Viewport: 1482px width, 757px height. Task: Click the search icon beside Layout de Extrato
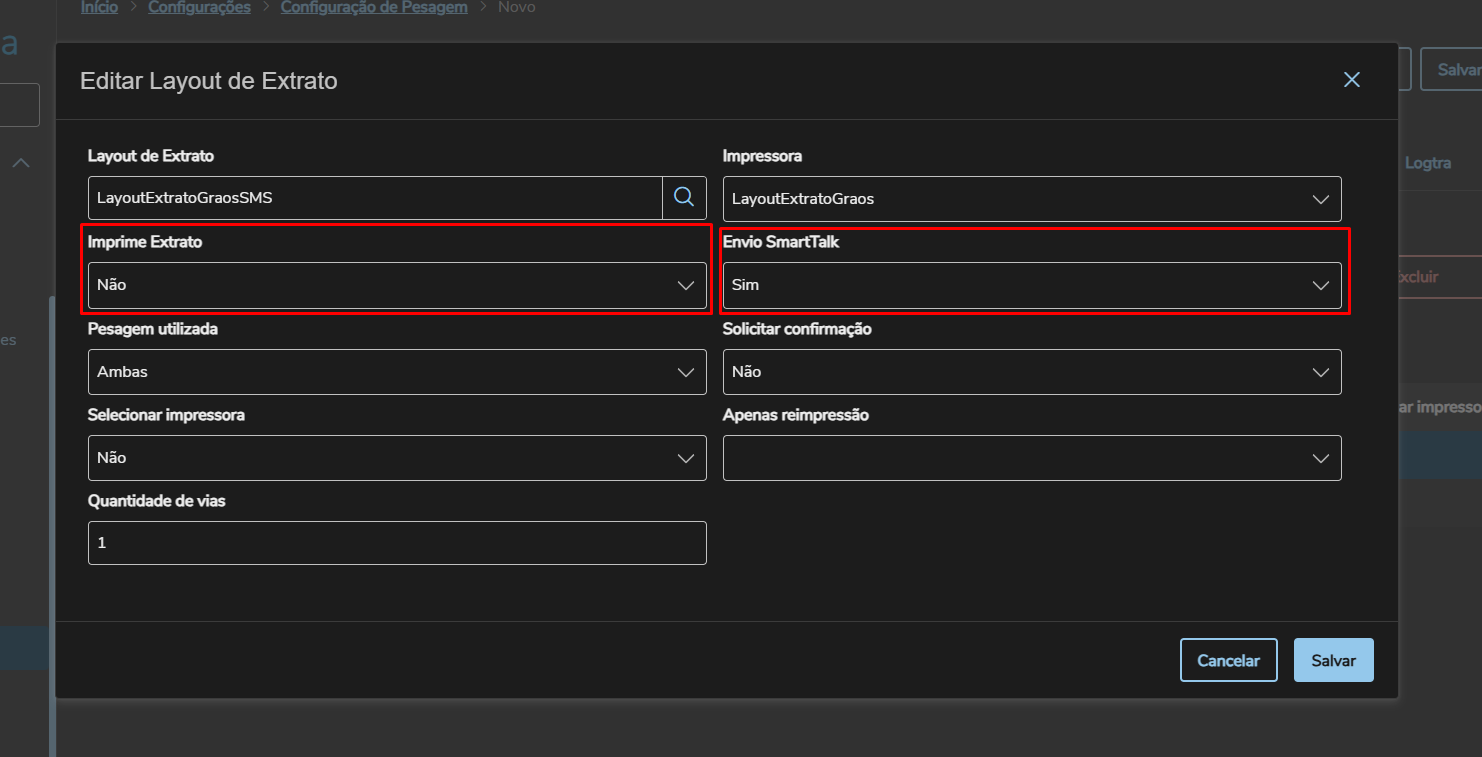pos(684,198)
